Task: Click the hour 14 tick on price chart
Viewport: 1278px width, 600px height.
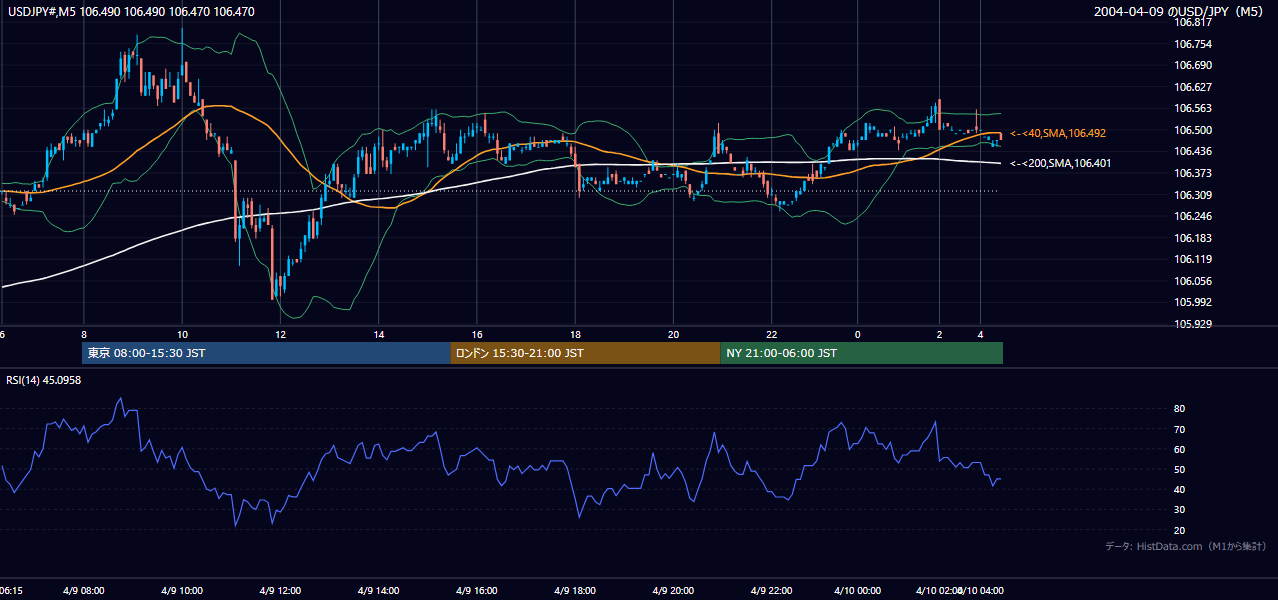Action: tap(379, 335)
